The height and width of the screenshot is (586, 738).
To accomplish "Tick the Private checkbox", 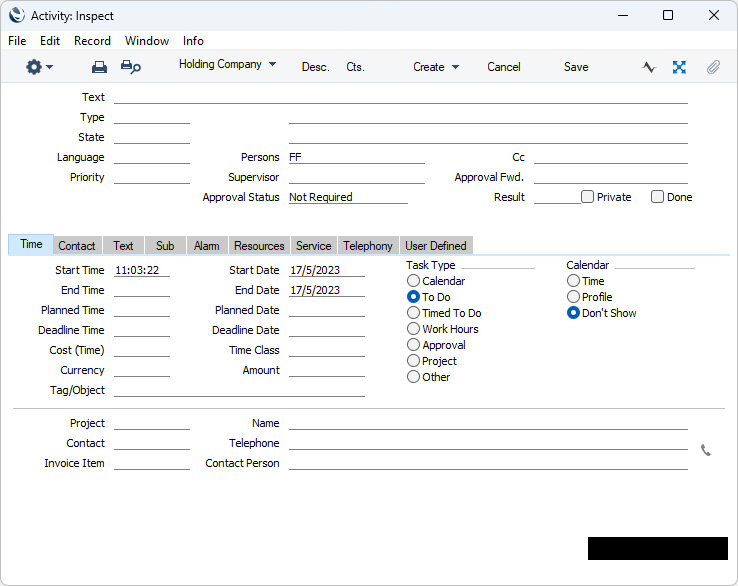I will 587,197.
